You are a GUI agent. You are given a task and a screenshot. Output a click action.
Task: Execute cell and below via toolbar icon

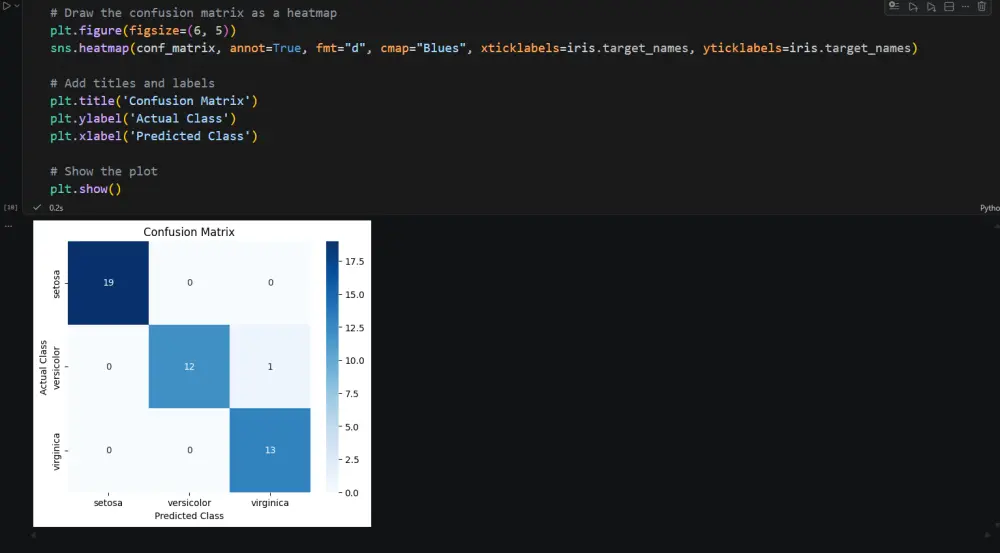pyautogui.click(x=931, y=6)
